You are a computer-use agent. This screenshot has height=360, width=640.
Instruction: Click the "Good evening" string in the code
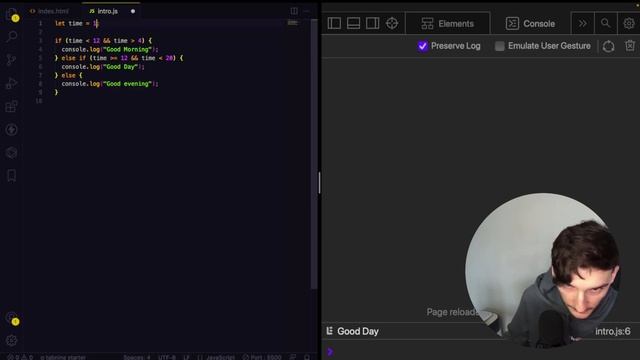coord(127,84)
